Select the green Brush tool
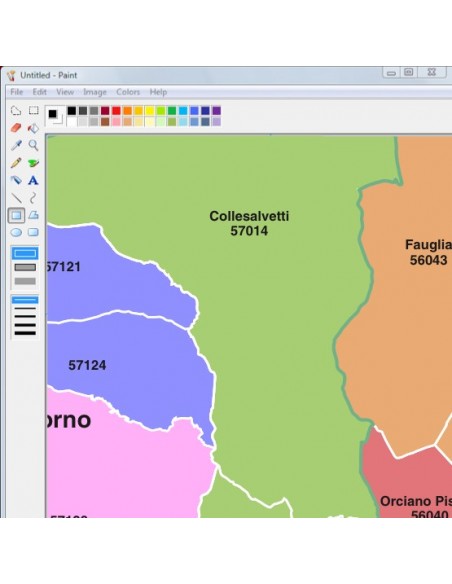 coord(34,163)
